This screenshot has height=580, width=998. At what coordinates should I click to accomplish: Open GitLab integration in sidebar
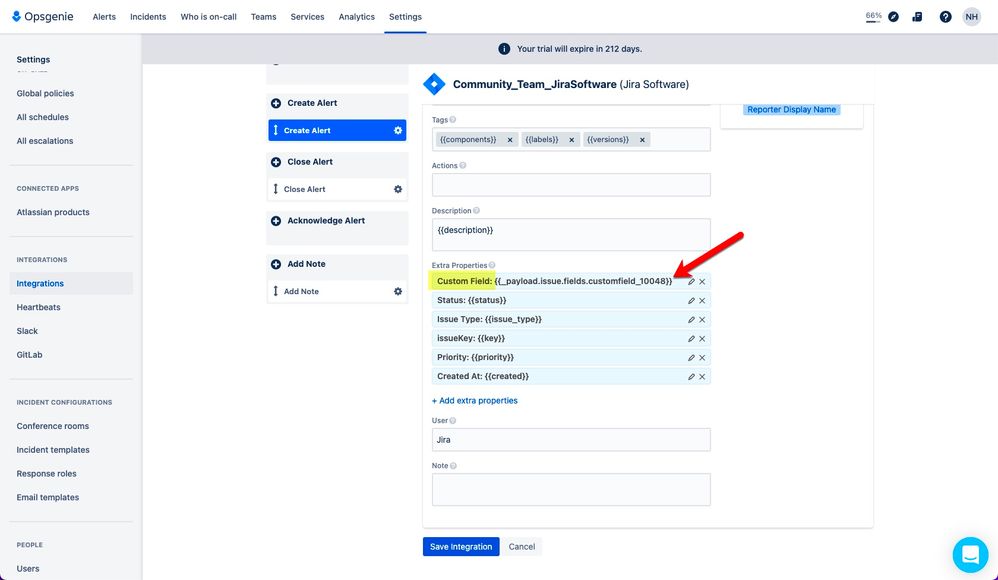[29, 355]
